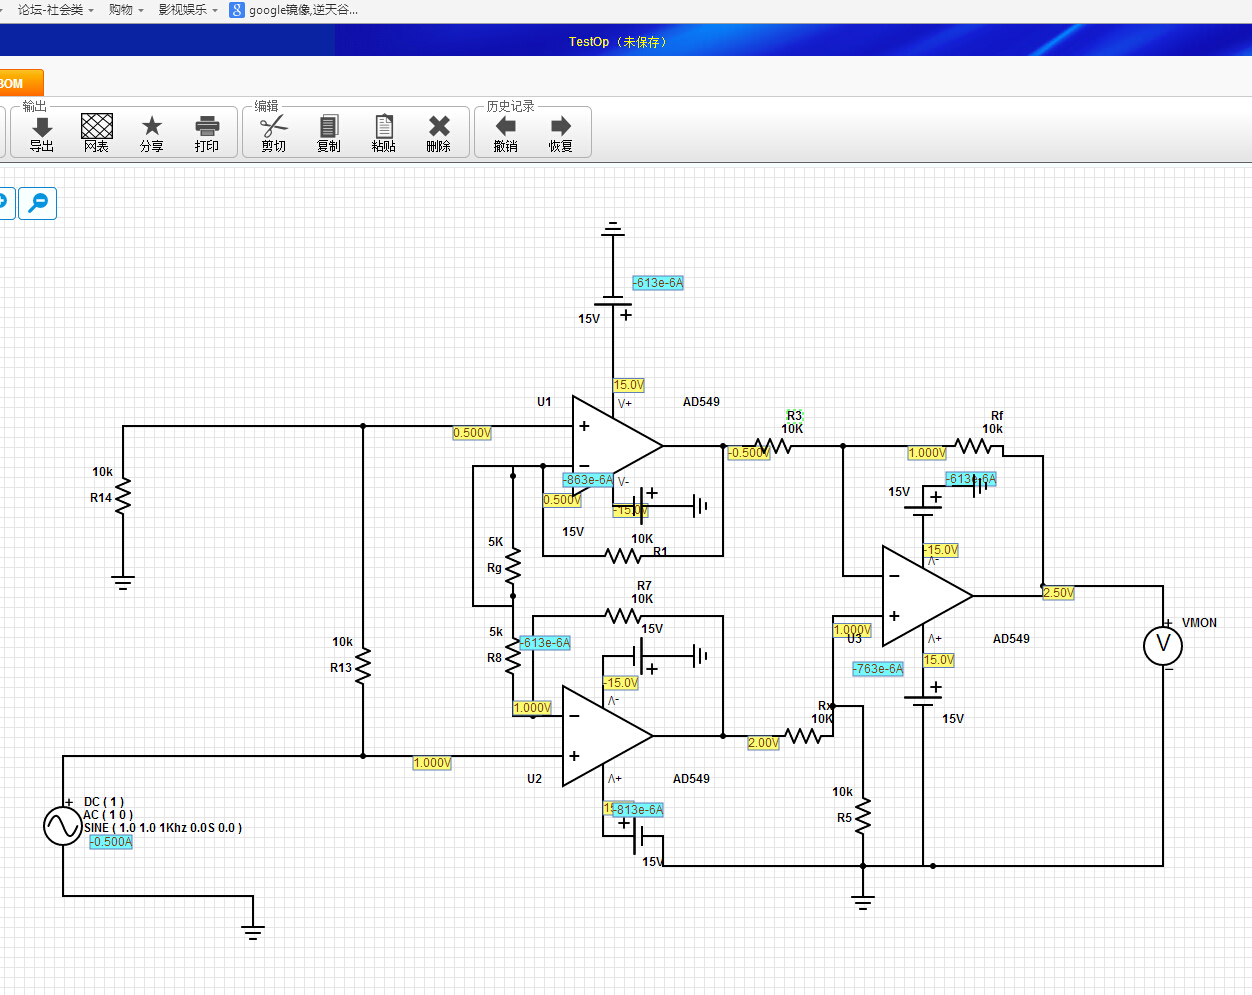Select the sine wave voltage source
Image resolution: width=1252 pixels, height=995 pixels.
click(x=63, y=826)
